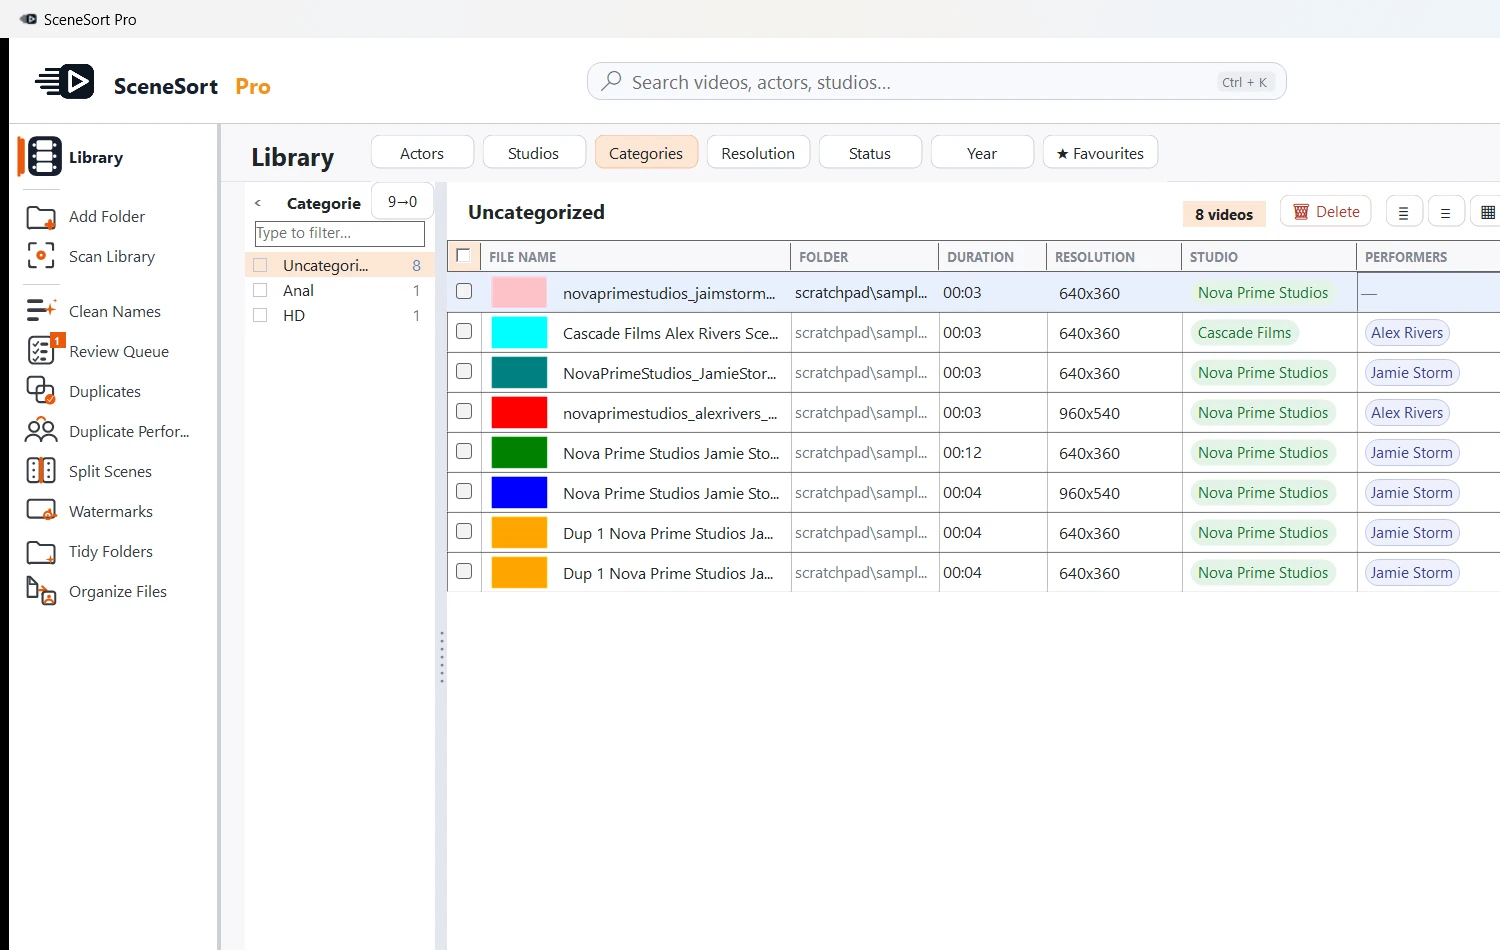1500x950 pixels.
Task: Select the Categories tab
Action: click(x=646, y=153)
